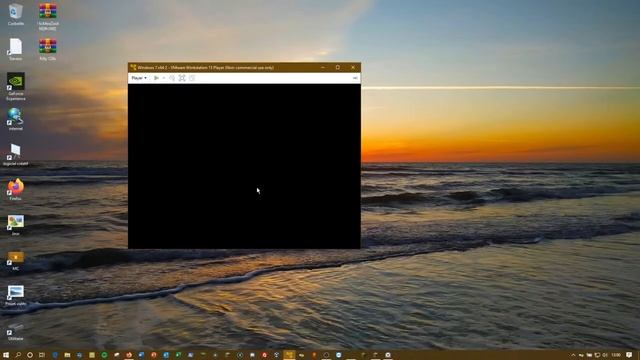Click the highlighted VMware Player taskbar button
The width and height of the screenshot is (640, 360).
(289, 355)
